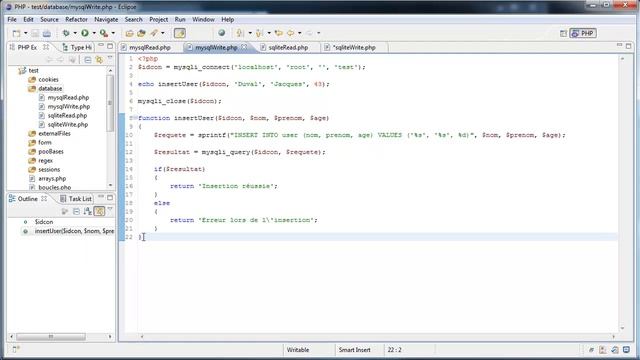The height and width of the screenshot is (360, 640).
Task: Open the Window menu
Action: click(x=203, y=20)
